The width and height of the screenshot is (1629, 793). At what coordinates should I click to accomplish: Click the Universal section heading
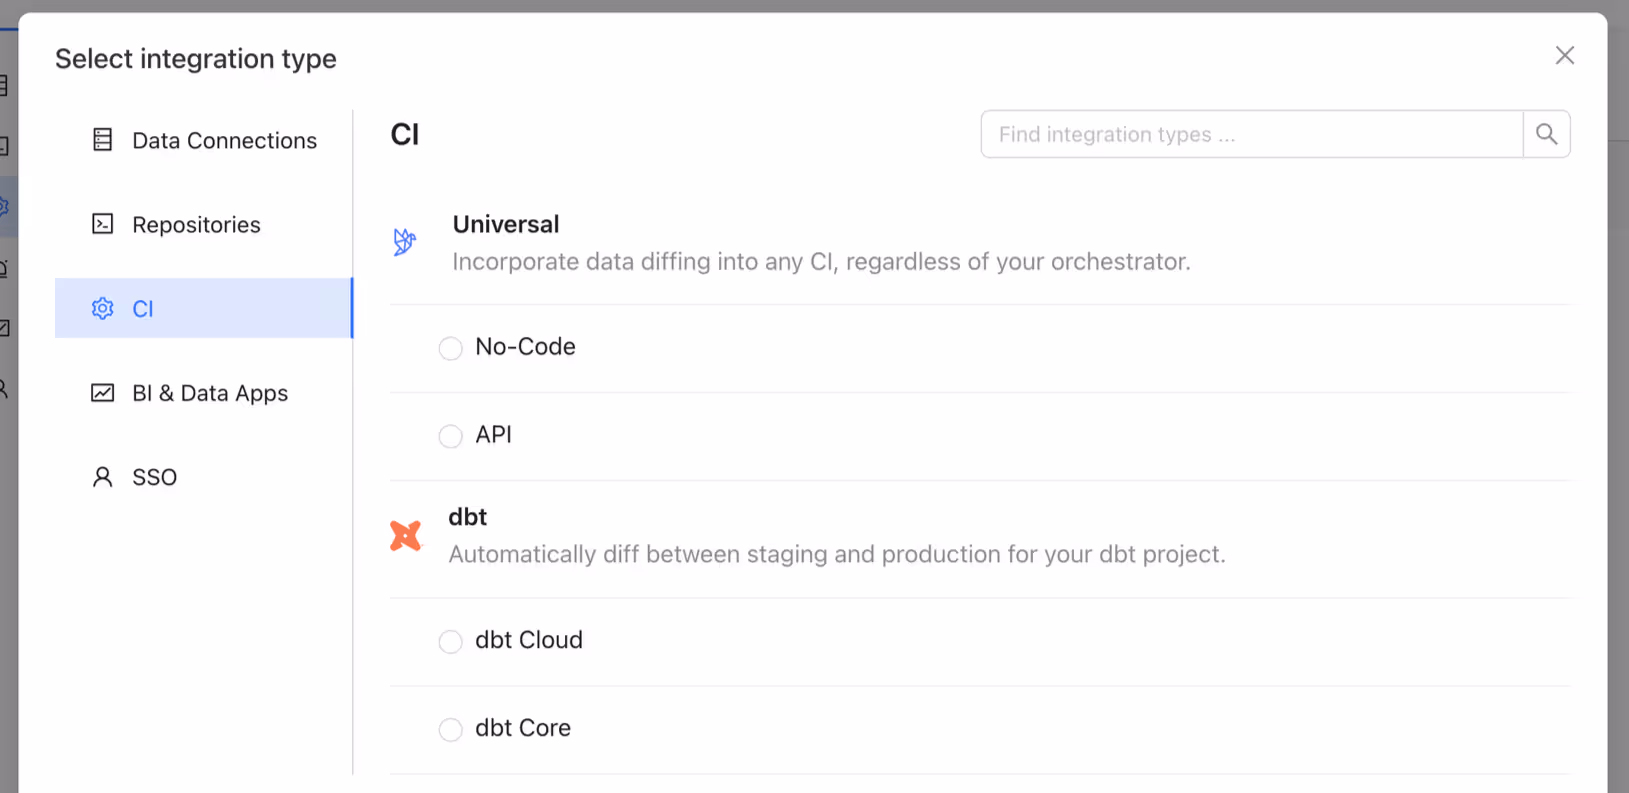coord(506,224)
